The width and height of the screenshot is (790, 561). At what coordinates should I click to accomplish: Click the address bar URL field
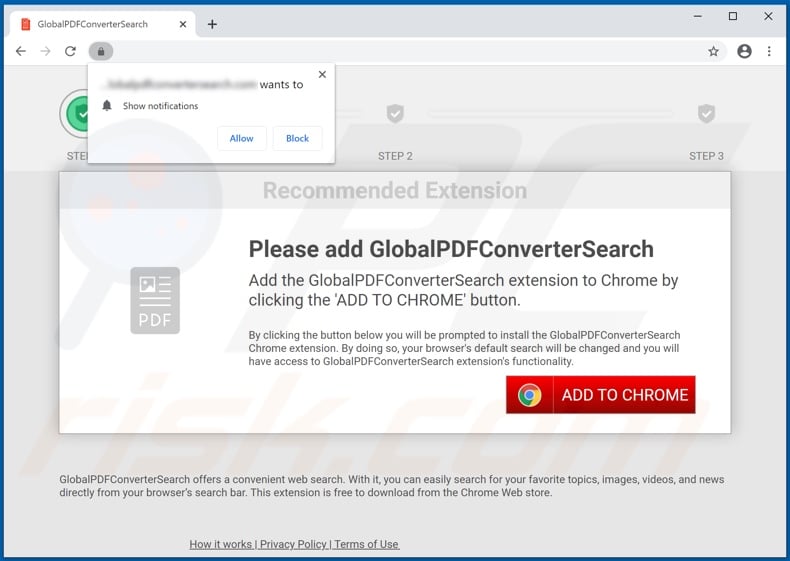(x=408, y=51)
